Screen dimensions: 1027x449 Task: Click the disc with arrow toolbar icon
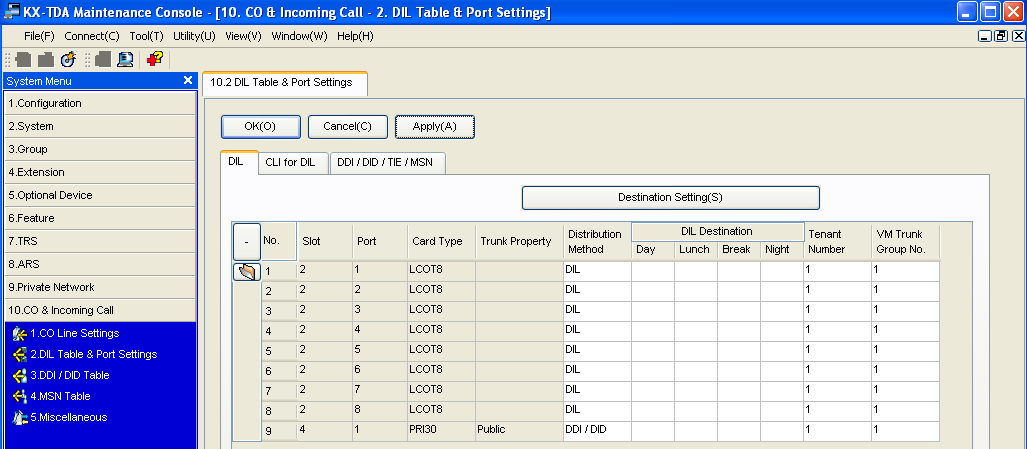coord(68,60)
